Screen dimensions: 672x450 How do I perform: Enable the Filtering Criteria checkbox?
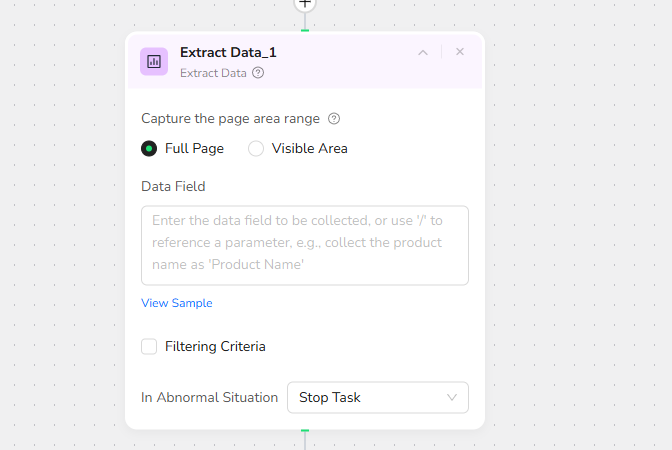149,346
